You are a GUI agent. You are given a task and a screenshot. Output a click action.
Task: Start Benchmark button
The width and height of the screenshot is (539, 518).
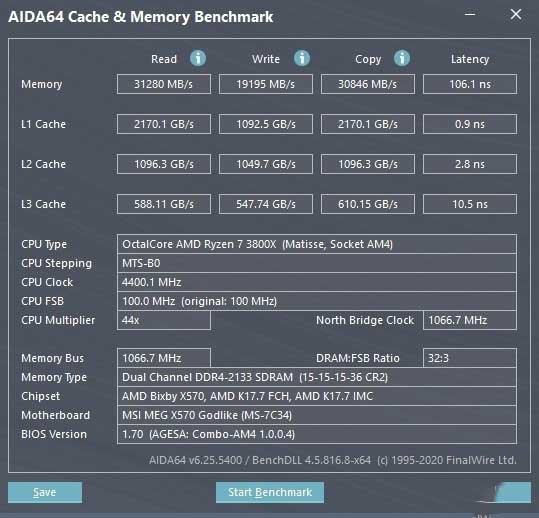click(x=270, y=492)
